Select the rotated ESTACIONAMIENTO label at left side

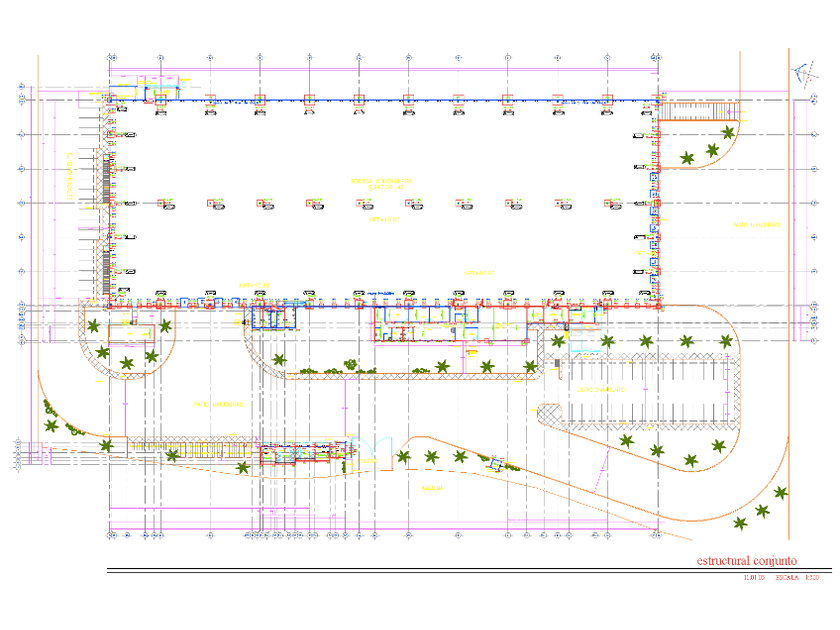coord(69,177)
